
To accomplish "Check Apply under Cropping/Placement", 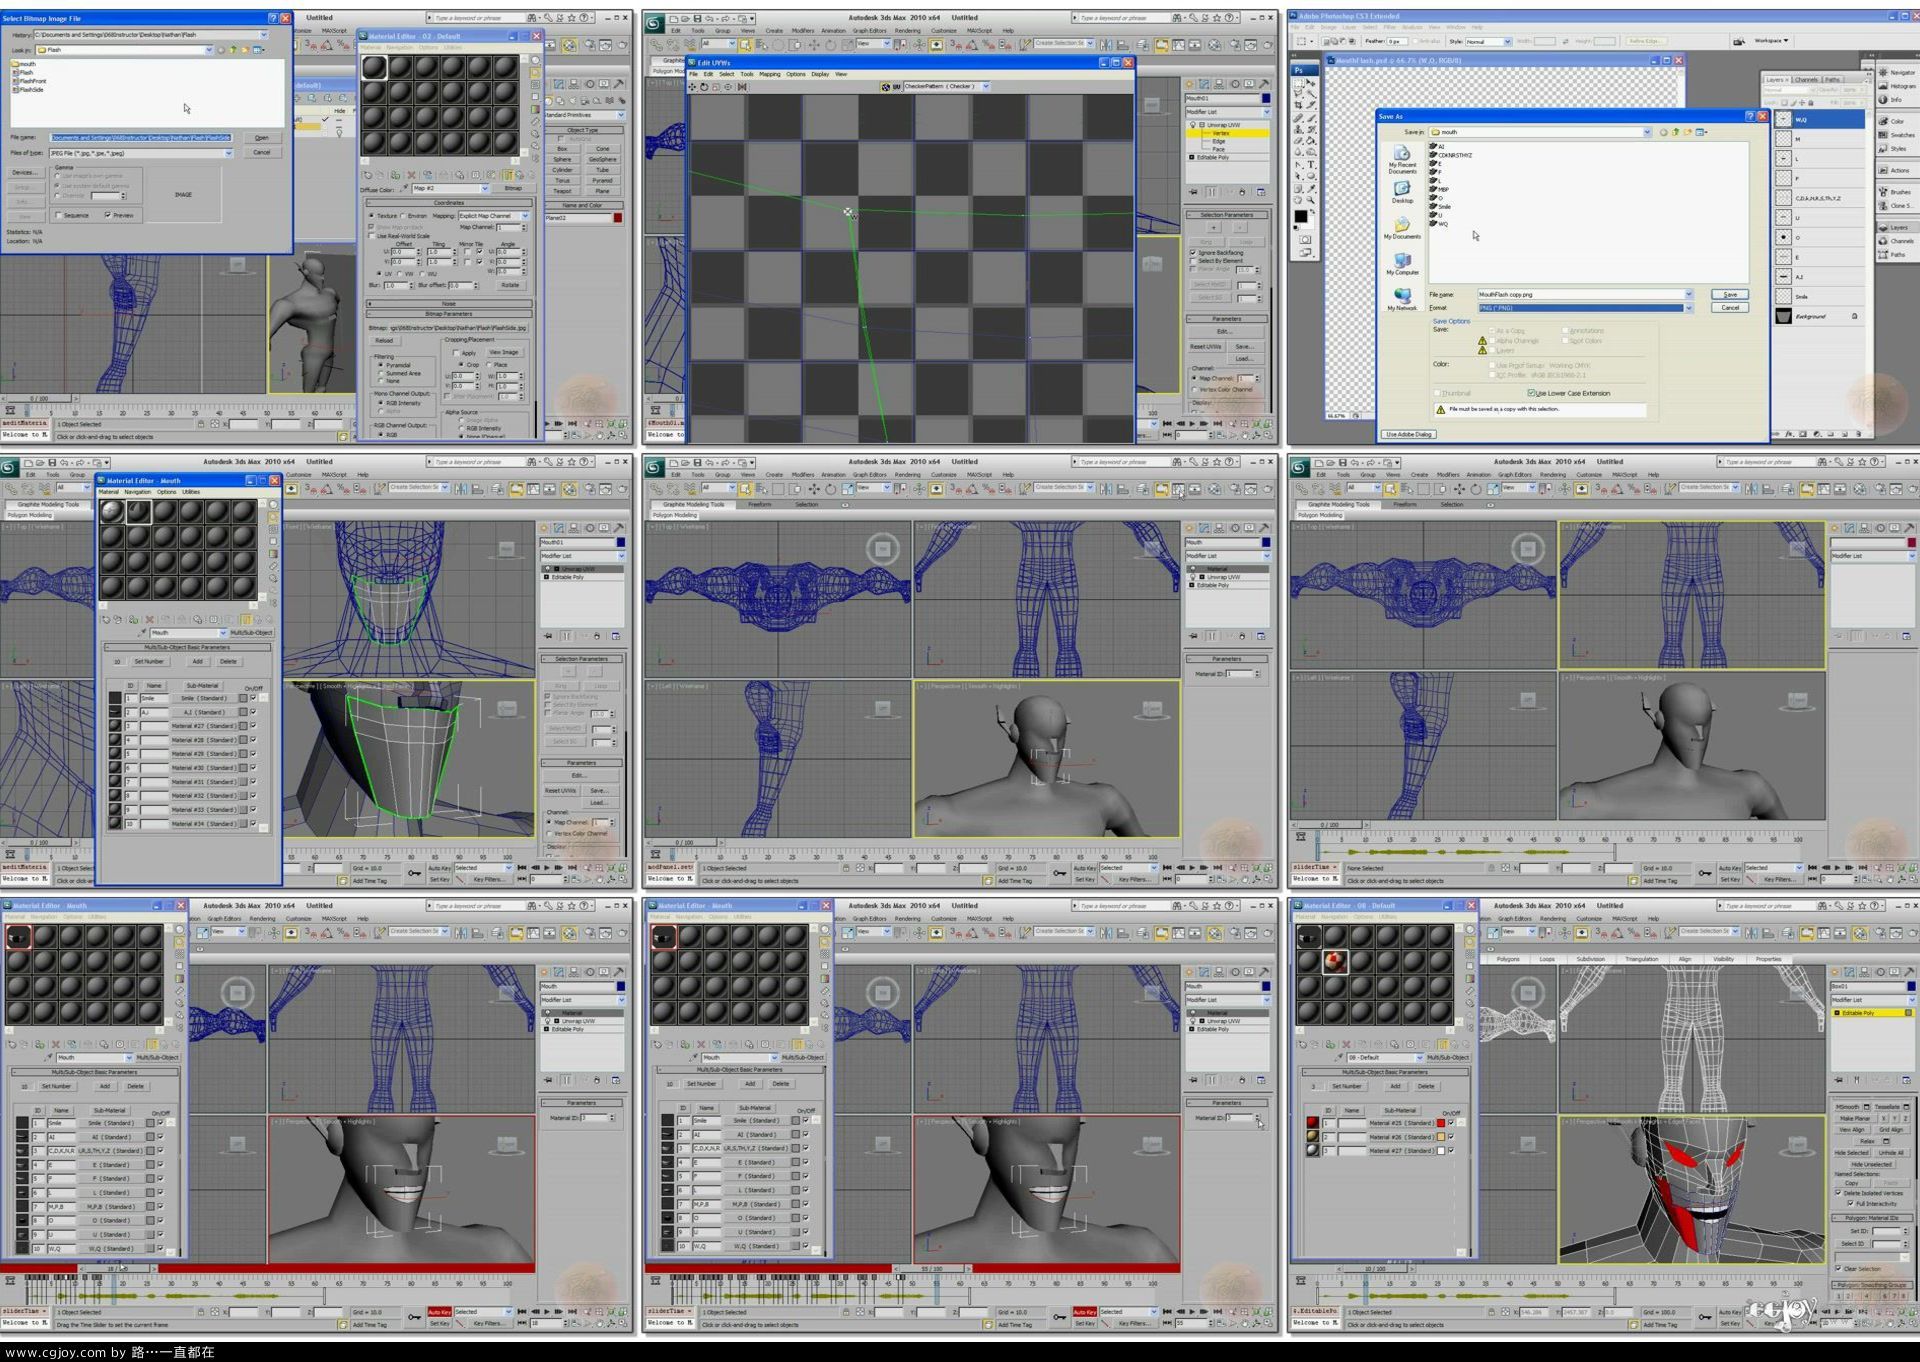I will pyautogui.click(x=456, y=353).
